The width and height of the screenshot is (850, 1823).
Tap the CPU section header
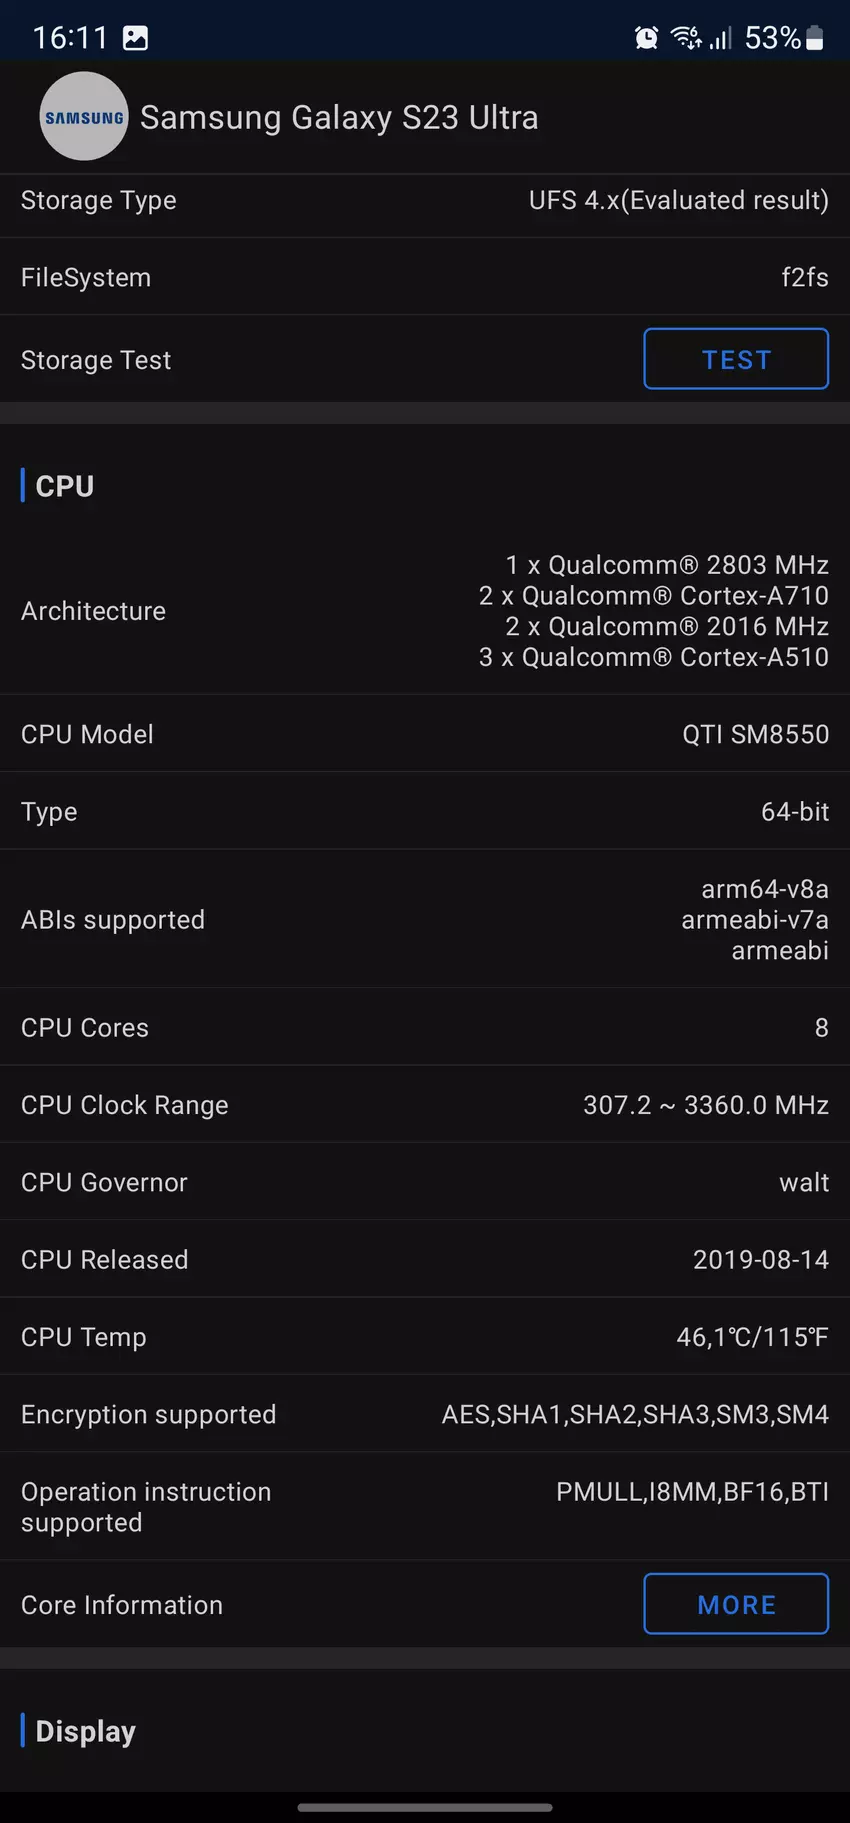(65, 486)
